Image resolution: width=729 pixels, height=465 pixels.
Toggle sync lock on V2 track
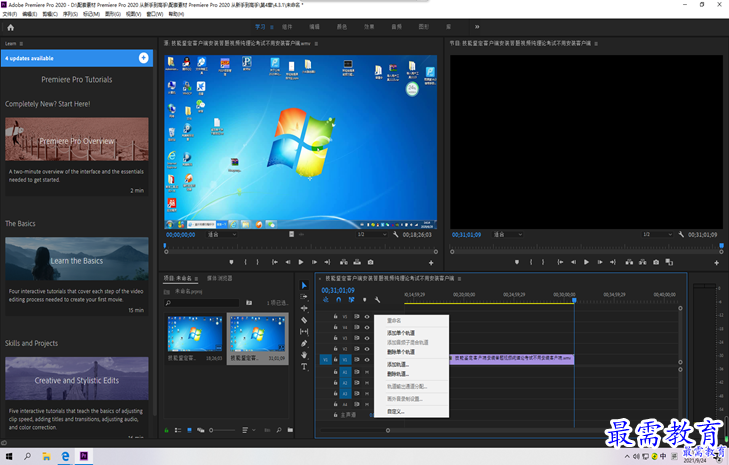[357, 349]
